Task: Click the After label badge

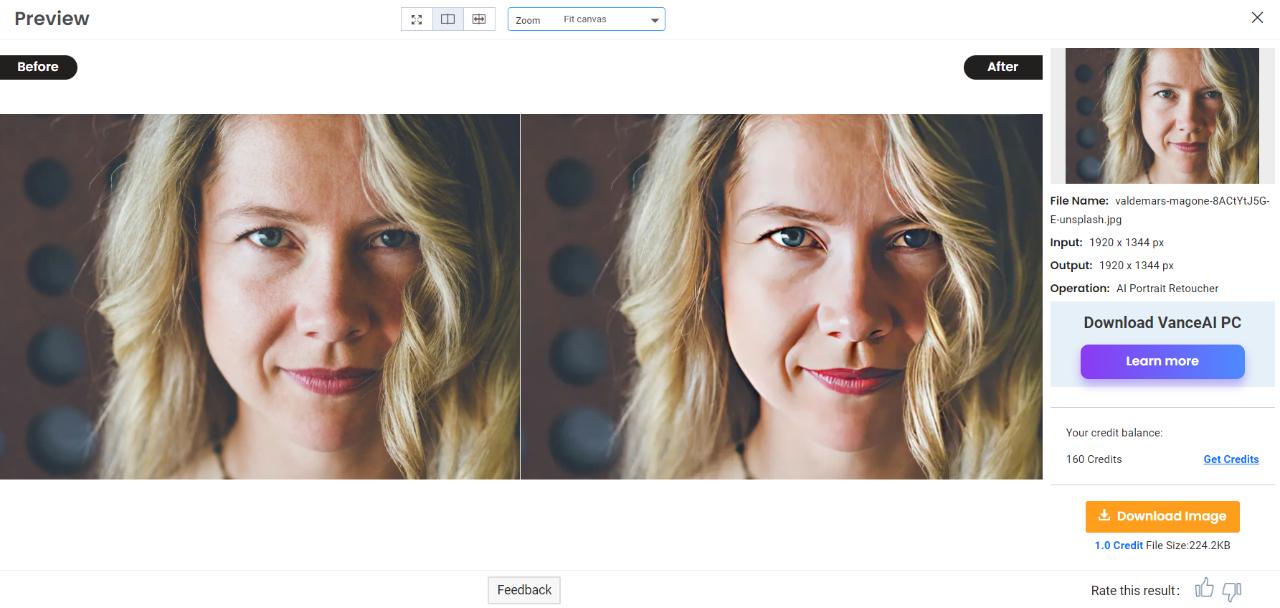Action: coord(1002,67)
